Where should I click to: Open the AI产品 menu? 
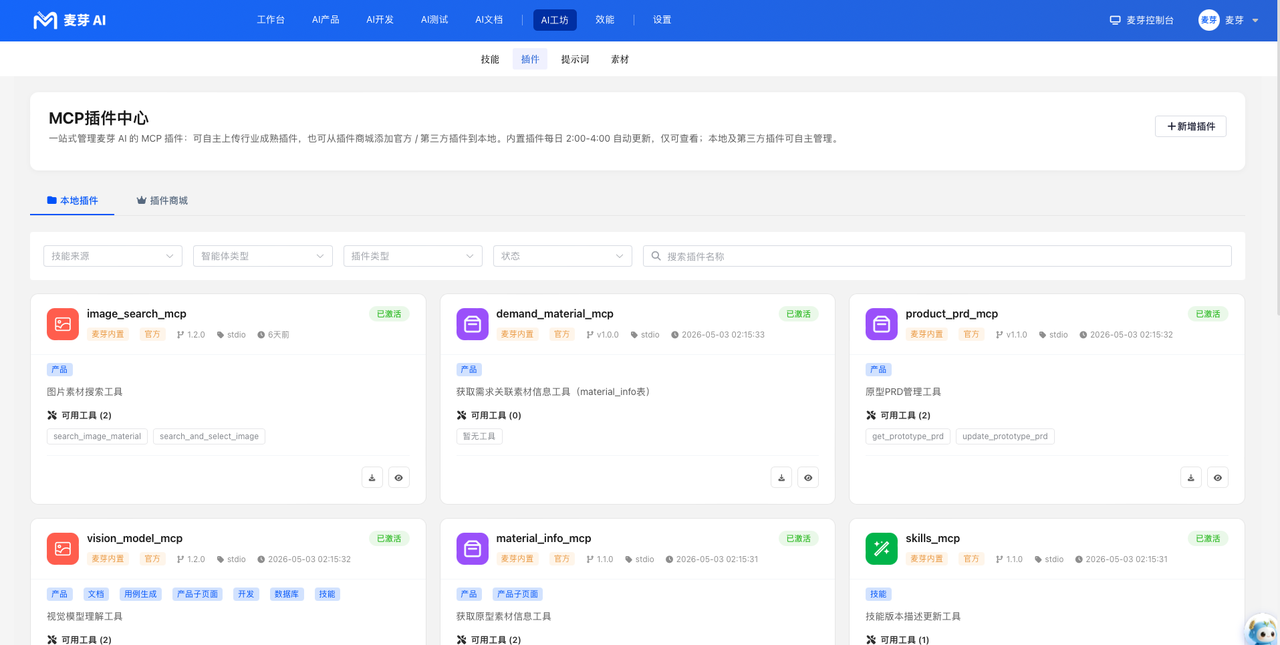[x=326, y=20]
